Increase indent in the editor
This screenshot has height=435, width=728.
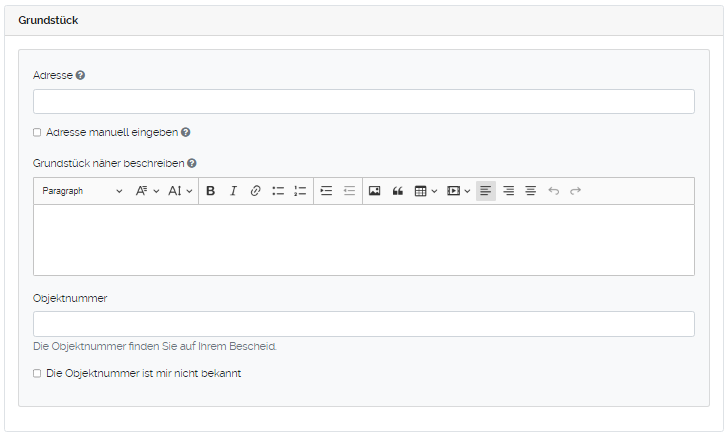click(x=326, y=191)
